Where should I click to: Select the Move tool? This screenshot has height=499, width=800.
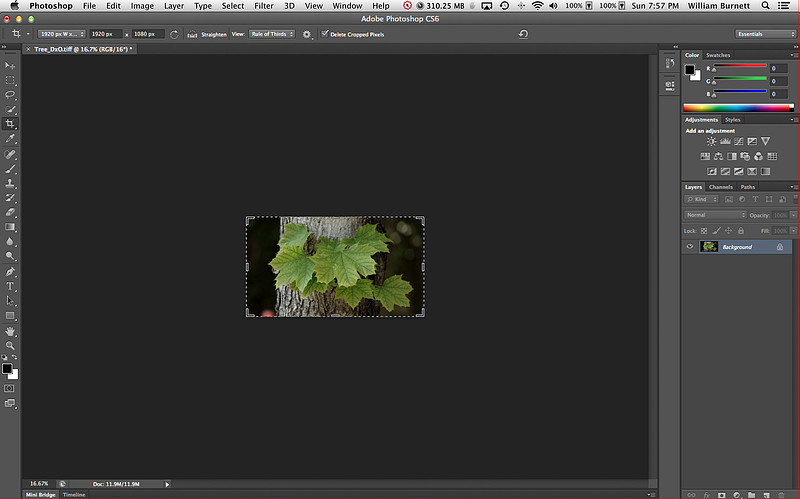(10, 66)
